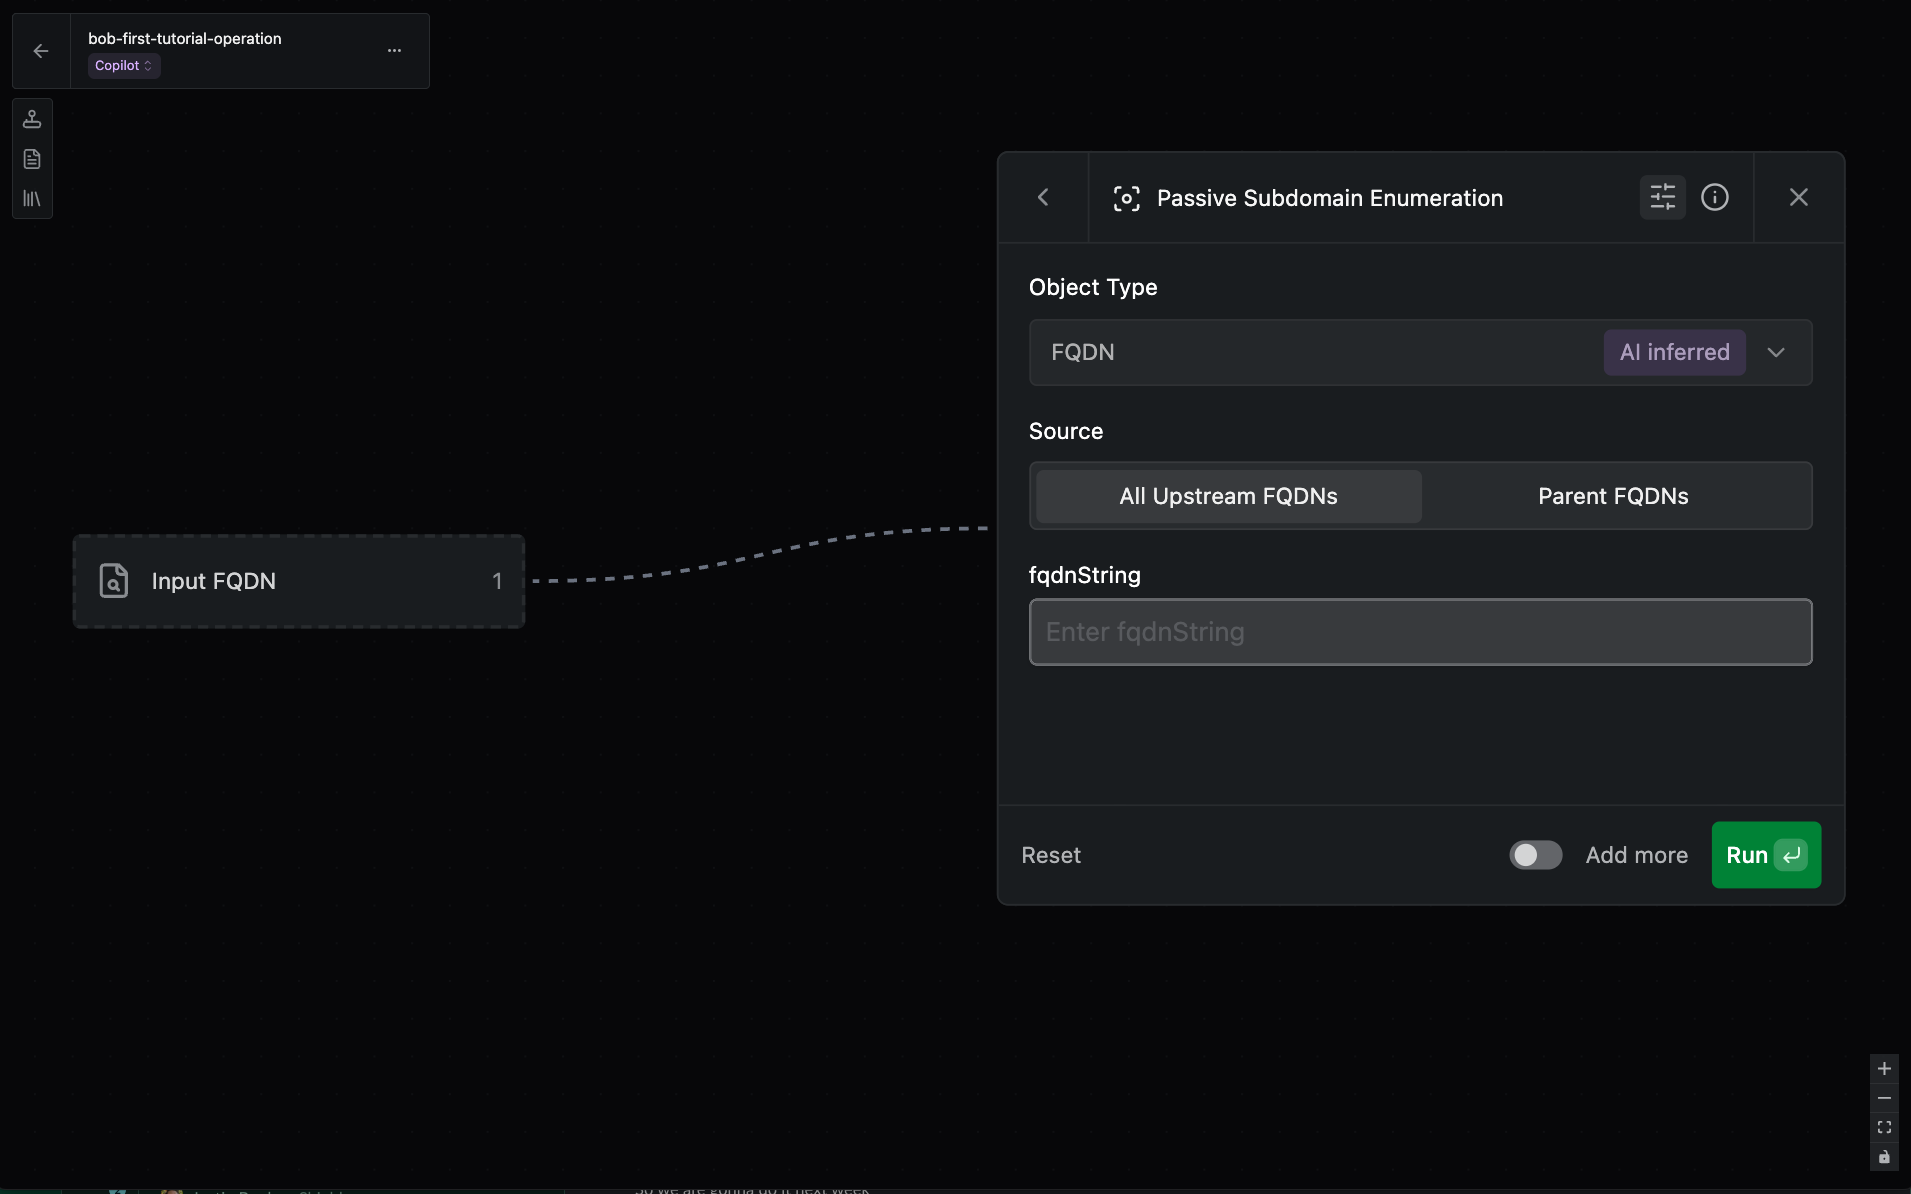Toggle the canvas lock icon
1911x1194 pixels.
point(1884,1157)
